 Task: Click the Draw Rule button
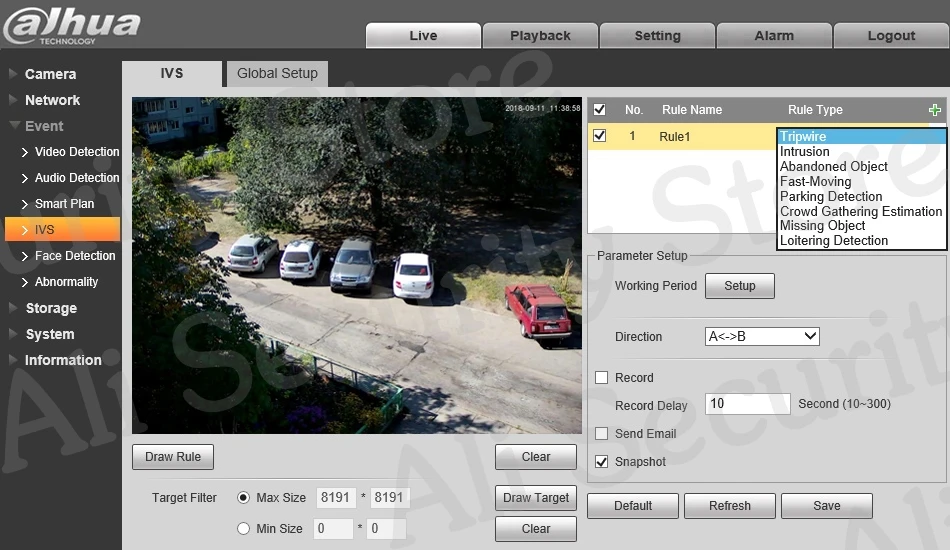point(173,457)
